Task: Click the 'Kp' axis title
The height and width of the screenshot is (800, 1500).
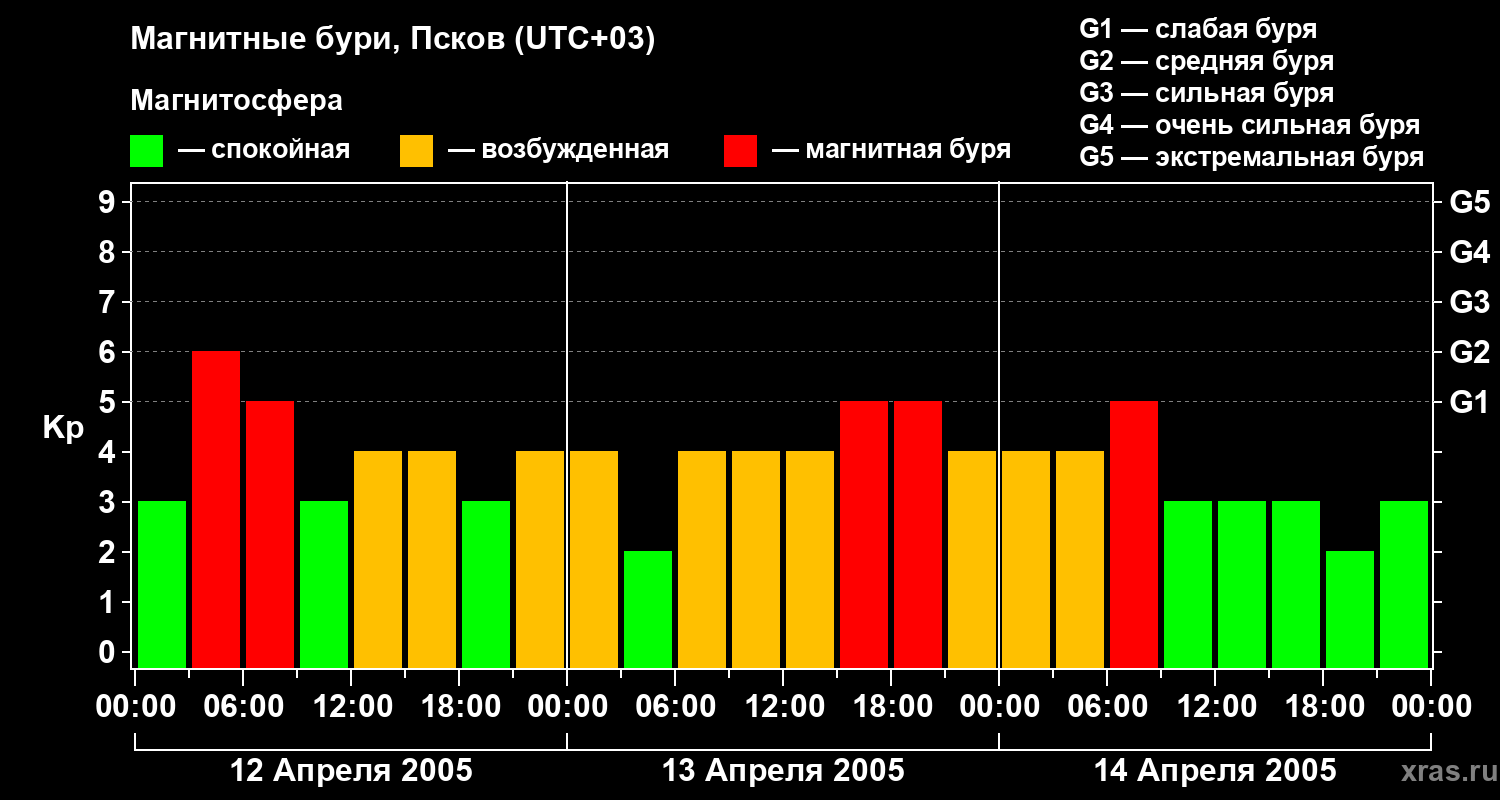Action: pos(63,429)
